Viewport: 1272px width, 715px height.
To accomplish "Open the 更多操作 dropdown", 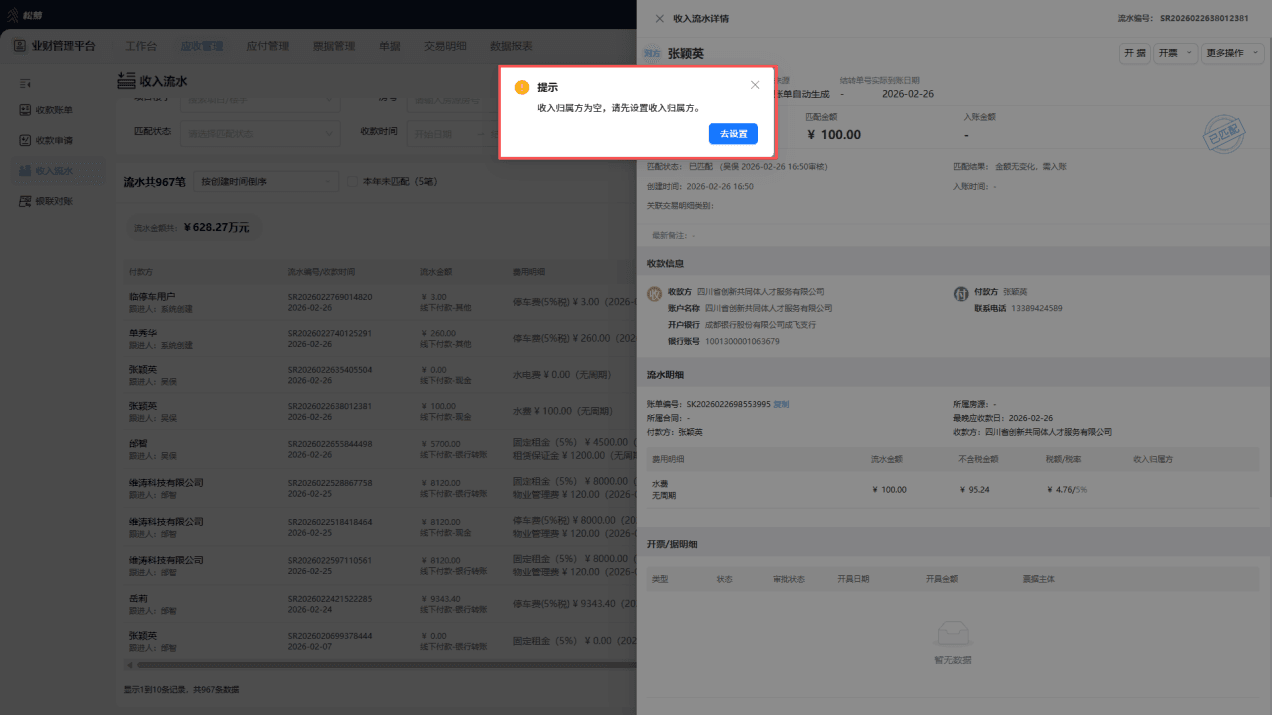I will [1232, 53].
